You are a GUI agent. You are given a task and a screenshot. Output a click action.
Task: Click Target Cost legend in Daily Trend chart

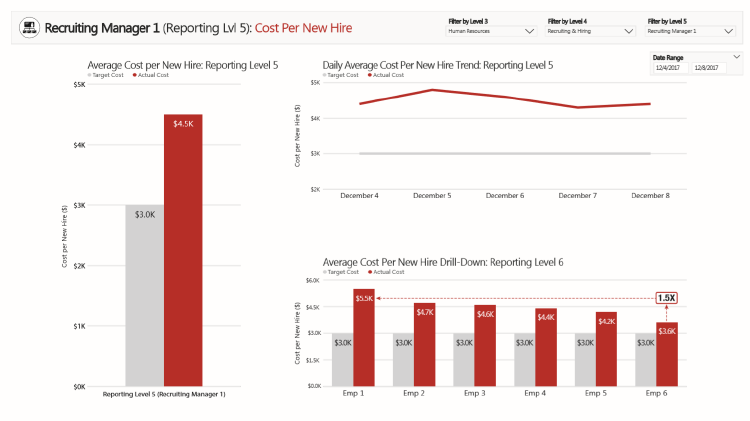341,75
